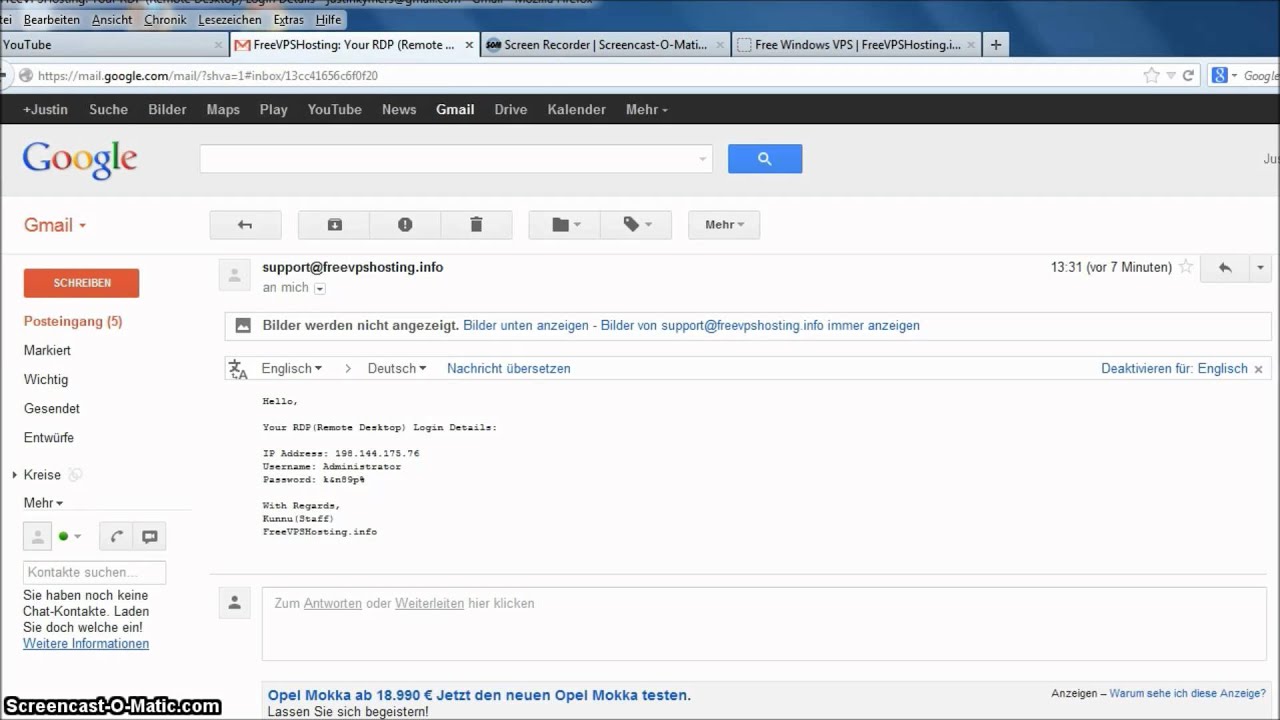Archive the open email
Image resolution: width=1280 pixels, height=720 pixels.
coord(334,225)
